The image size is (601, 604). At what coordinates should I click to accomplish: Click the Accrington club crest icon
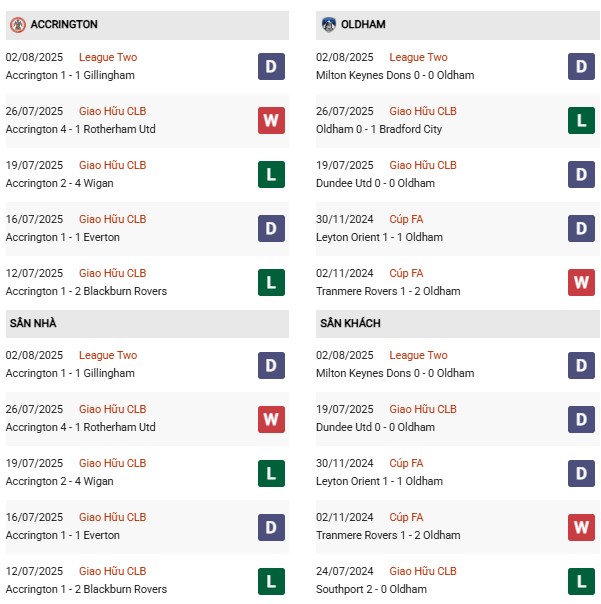pos(17,24)
